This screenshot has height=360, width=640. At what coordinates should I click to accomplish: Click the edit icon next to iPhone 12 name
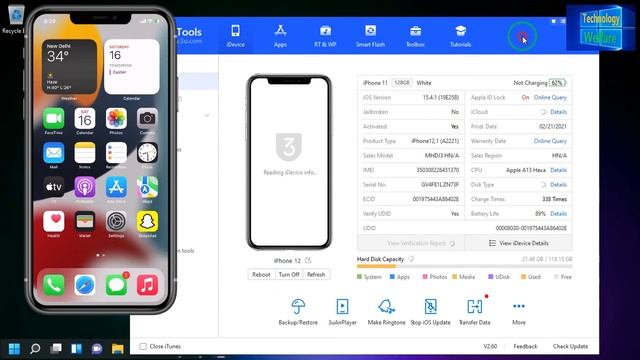coord(308,260)
